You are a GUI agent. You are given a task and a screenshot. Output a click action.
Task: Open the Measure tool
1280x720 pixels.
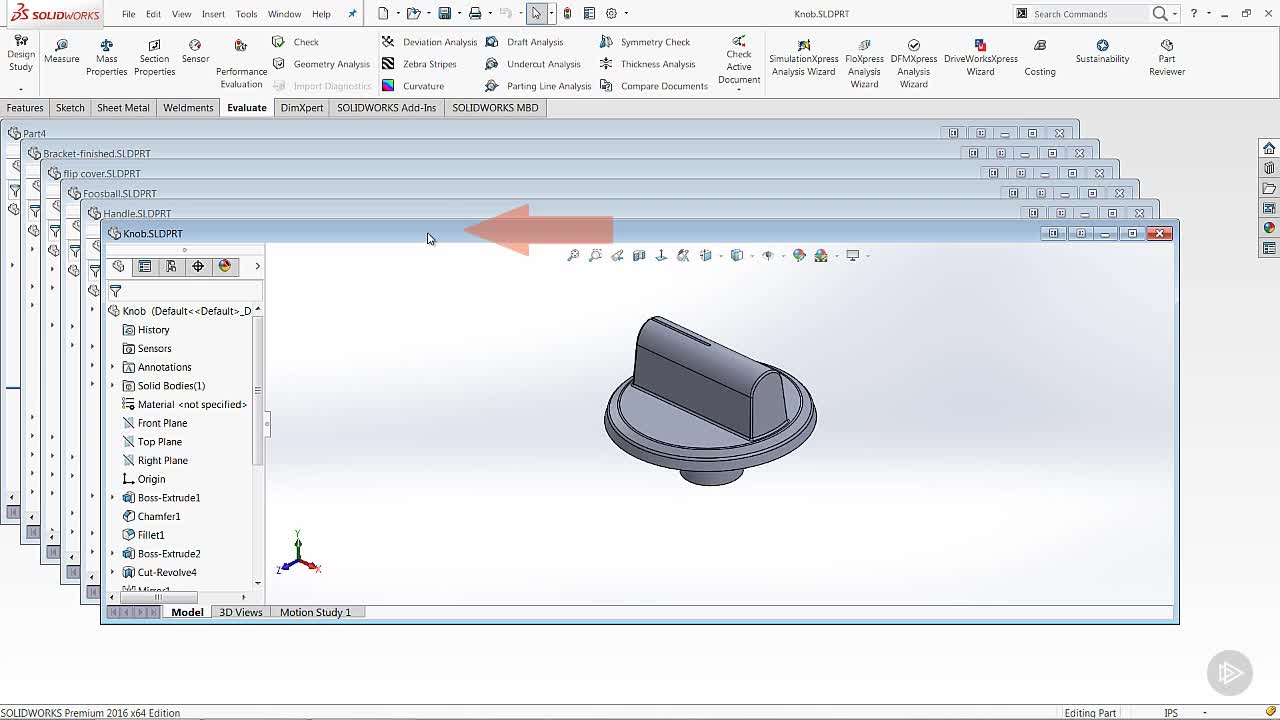[61, 52]
